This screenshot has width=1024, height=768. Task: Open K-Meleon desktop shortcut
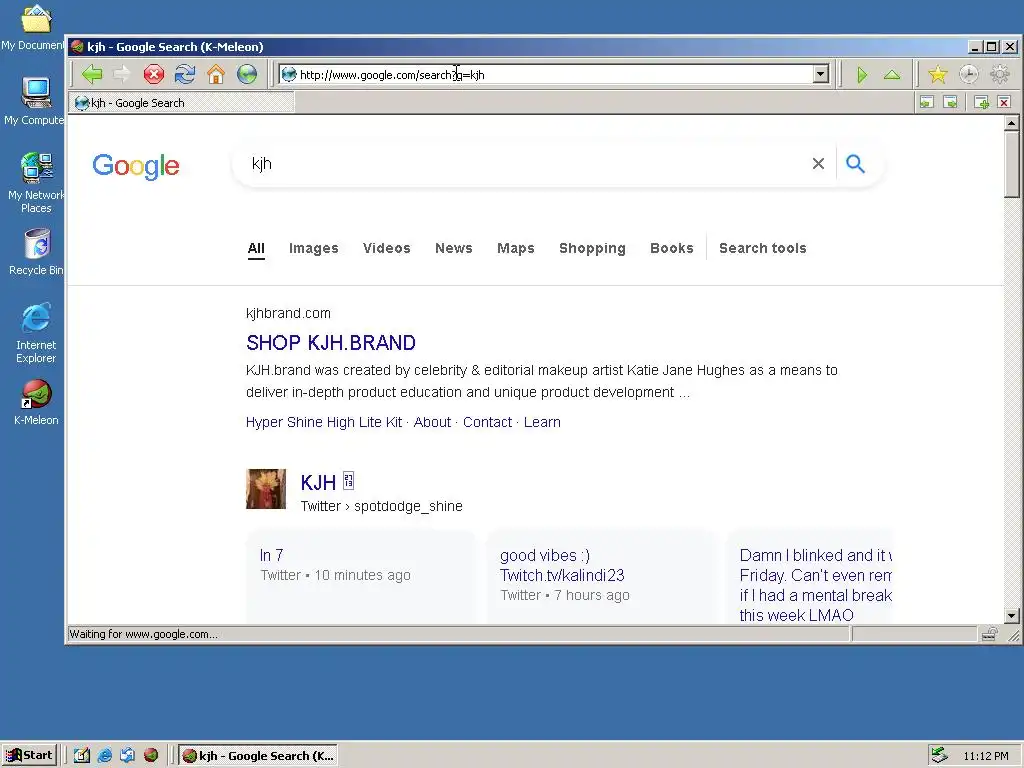coord(36,402)
